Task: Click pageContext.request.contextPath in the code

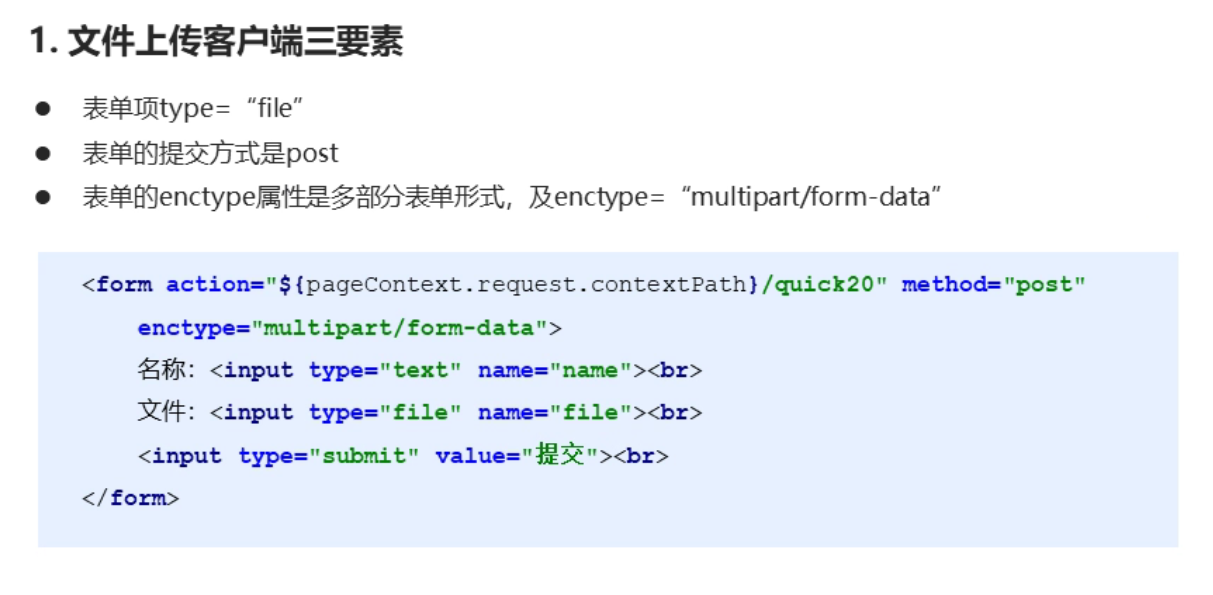Action: [x=527, y=285]
